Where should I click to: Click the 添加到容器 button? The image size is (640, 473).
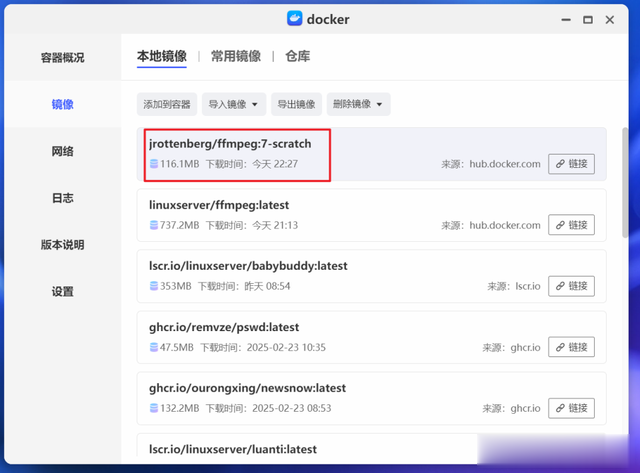(167, 104)
